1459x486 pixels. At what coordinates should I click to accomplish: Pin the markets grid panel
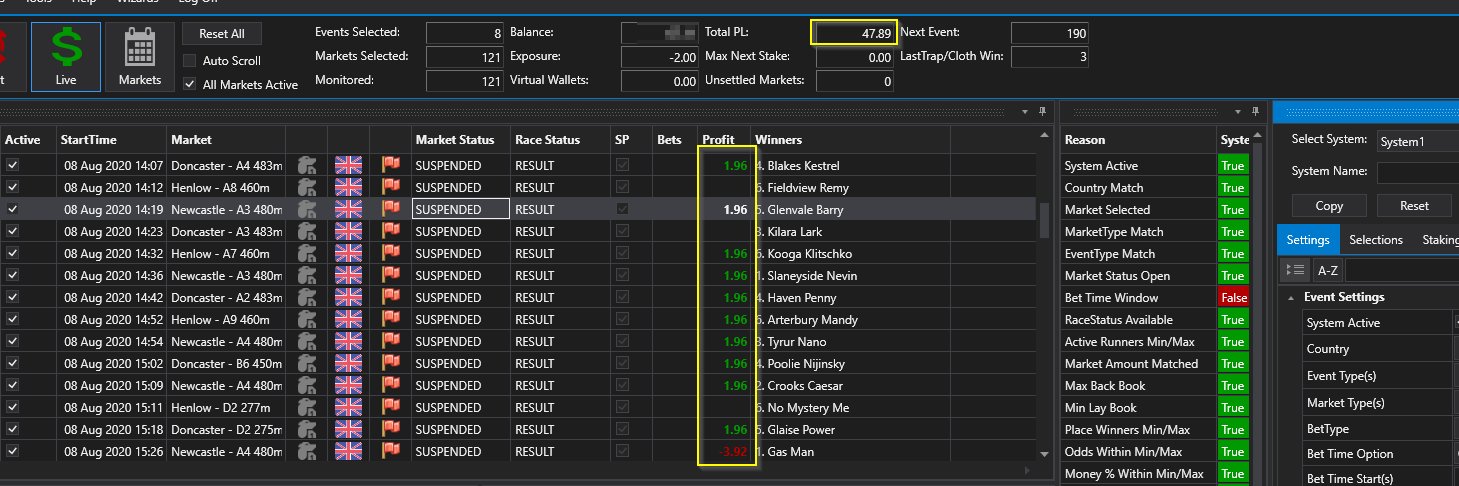[1042, 111]
